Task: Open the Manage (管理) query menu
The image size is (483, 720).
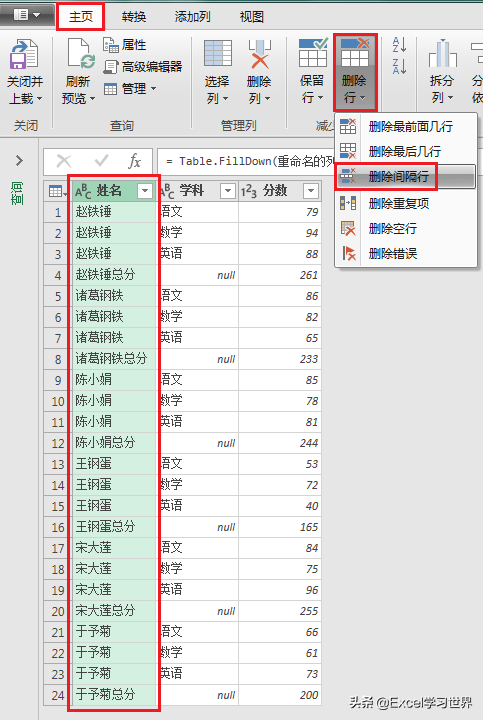Action: pos(130,89)
